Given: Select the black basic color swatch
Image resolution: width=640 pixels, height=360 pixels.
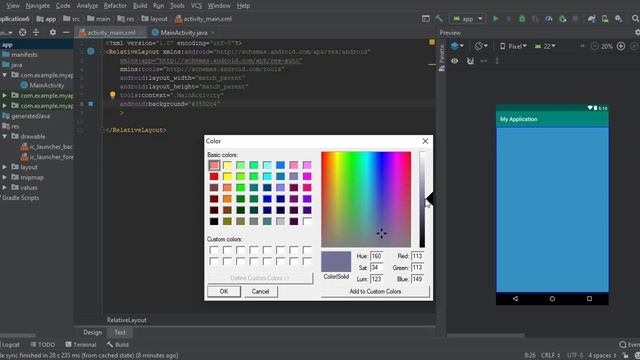Looking at the screenshot, I should (214, 221).
